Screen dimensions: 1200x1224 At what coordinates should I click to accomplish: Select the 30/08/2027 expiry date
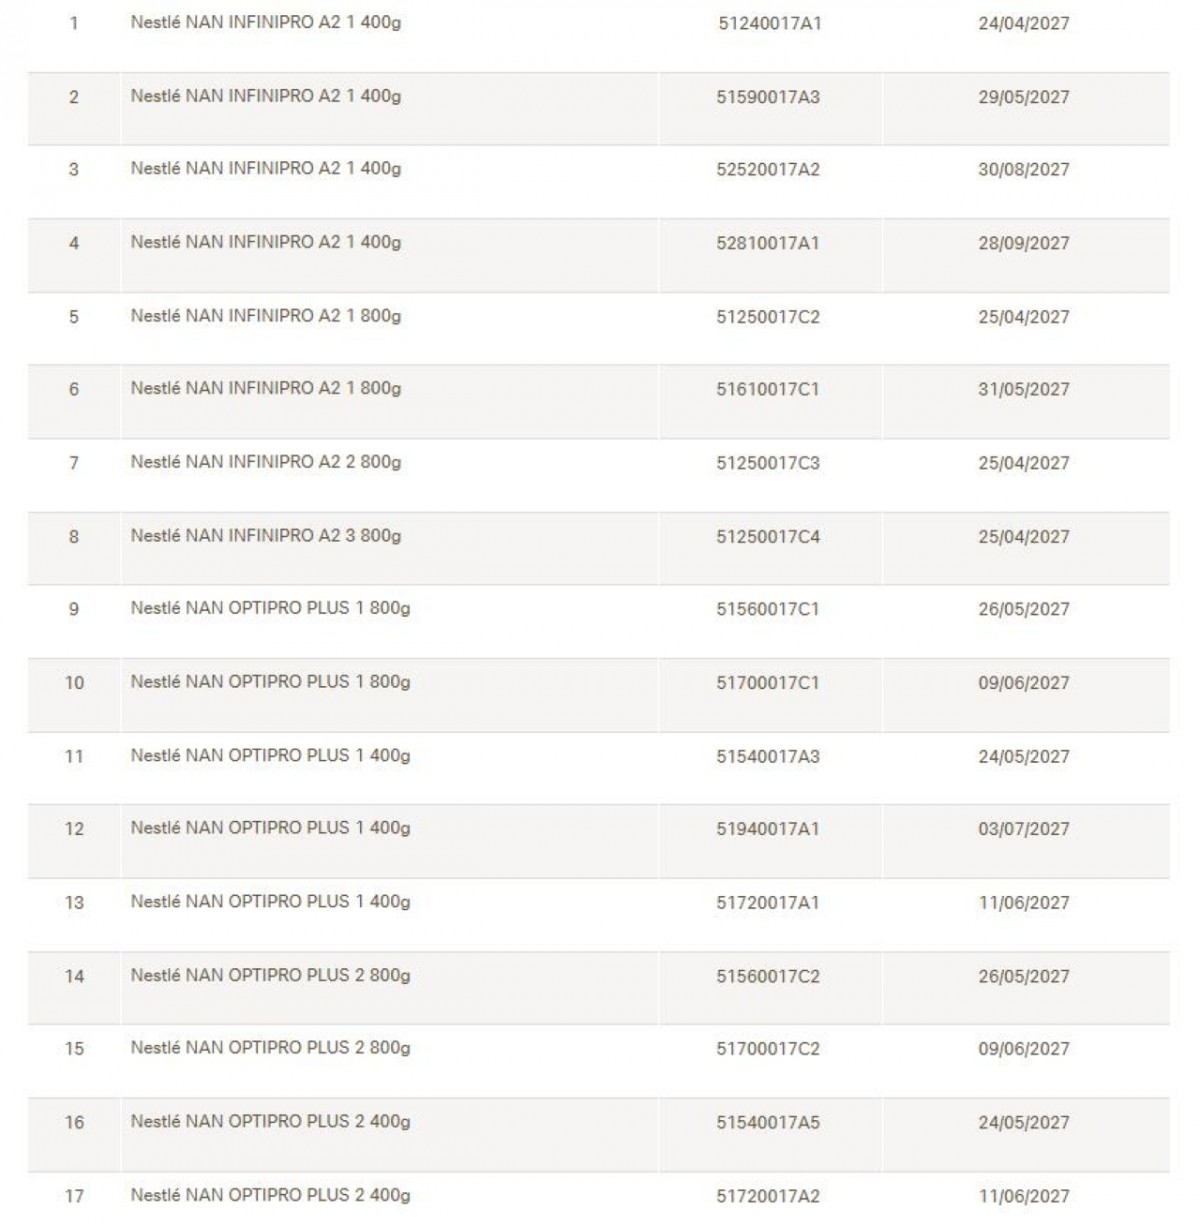1023,169
